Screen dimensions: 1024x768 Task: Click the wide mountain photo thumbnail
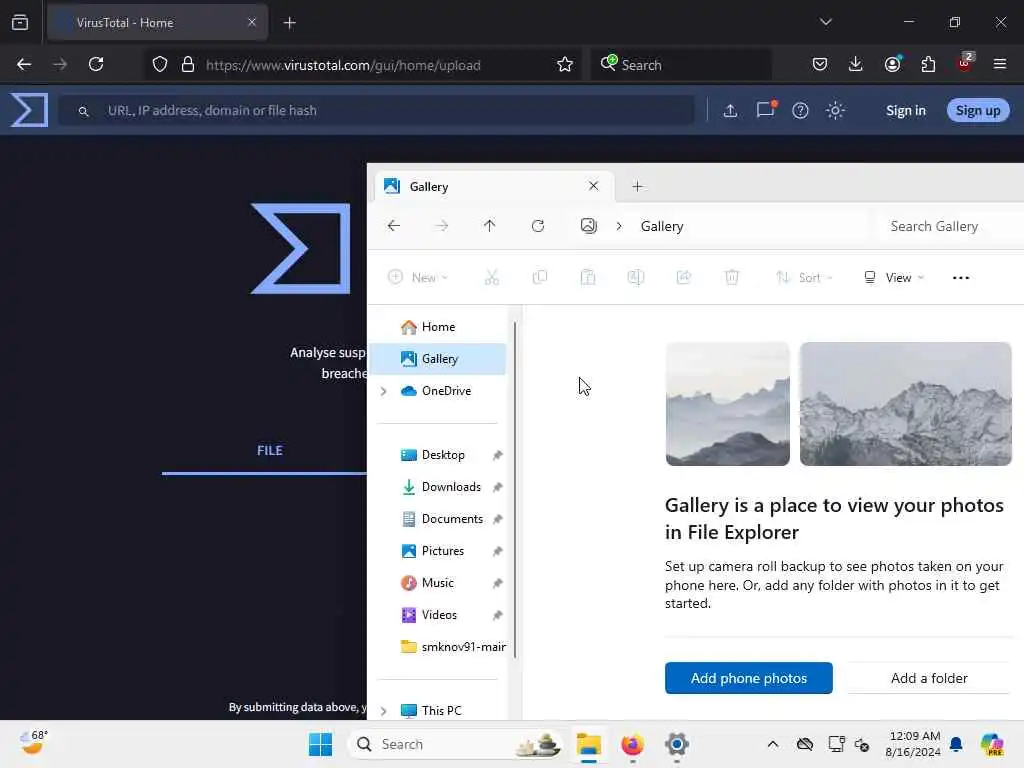(905, 404)
